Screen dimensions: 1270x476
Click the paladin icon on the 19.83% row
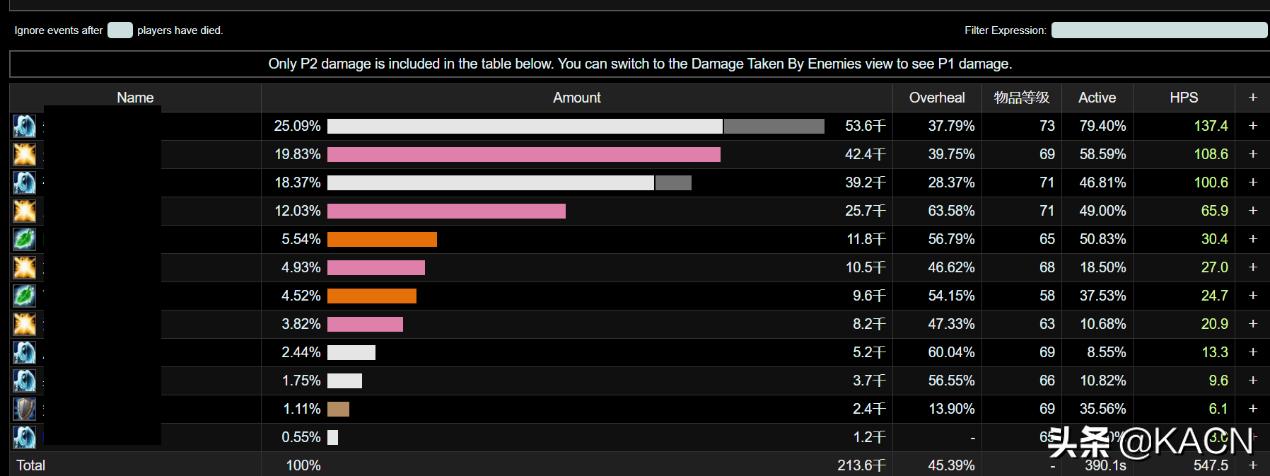24,154
